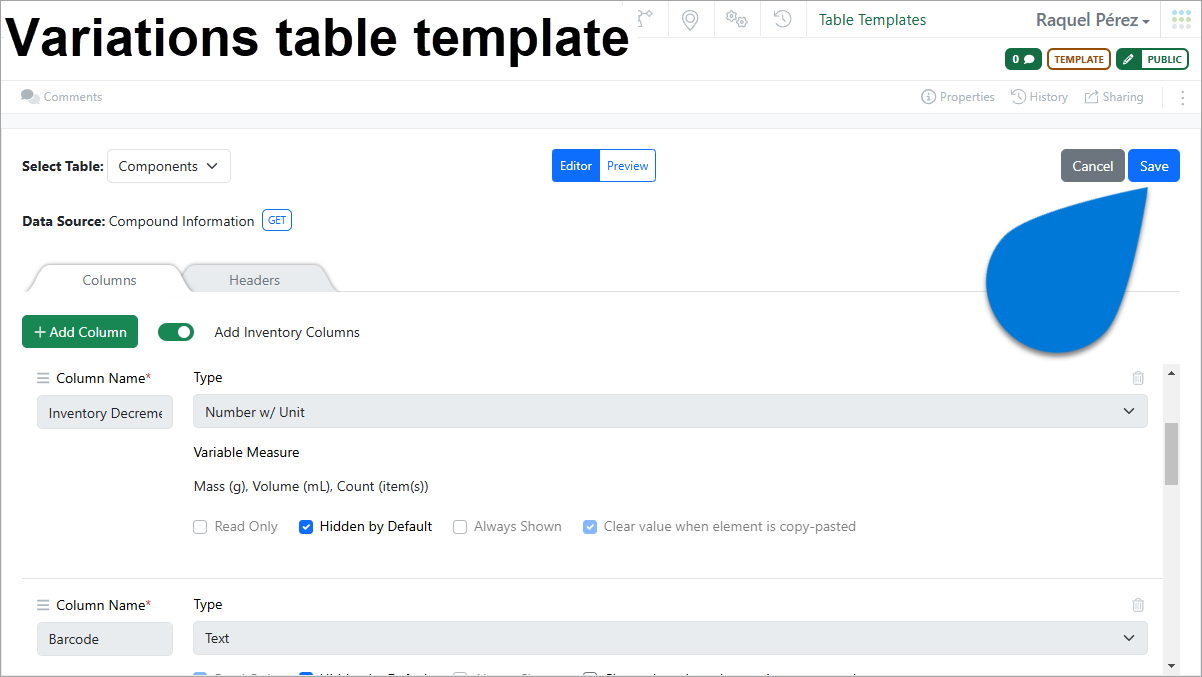This screenshot has height=677, width=1202.
Task: Click inside the Barcode column name field
Action: (104, 638)
